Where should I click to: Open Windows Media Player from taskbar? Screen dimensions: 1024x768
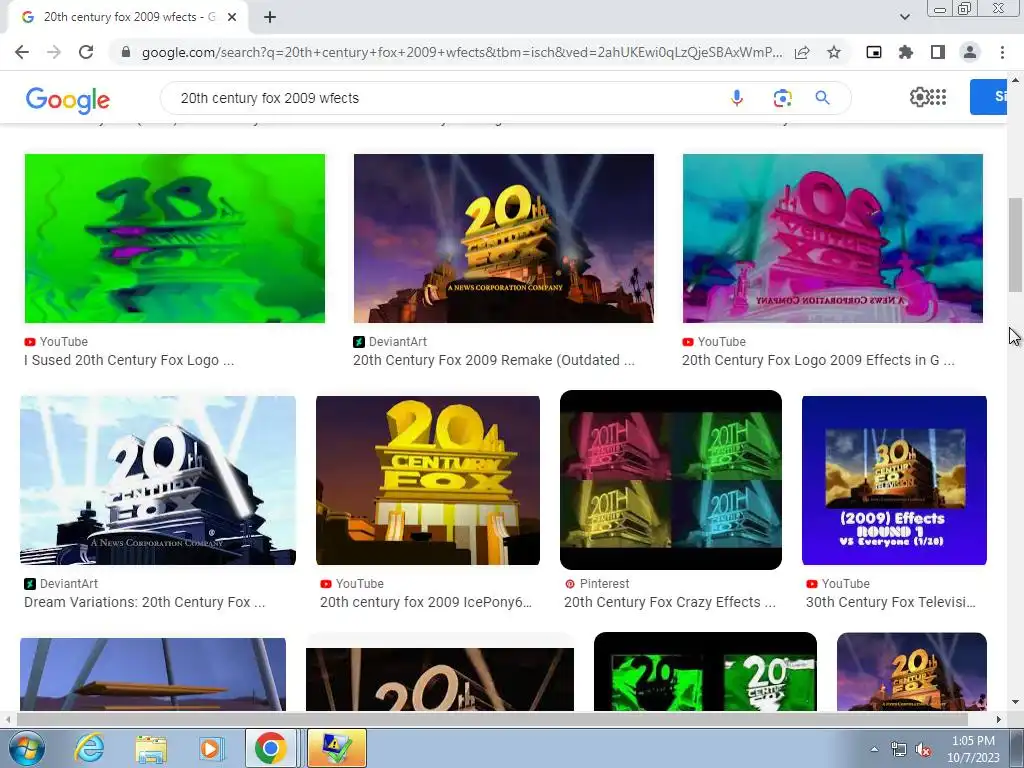211,748
